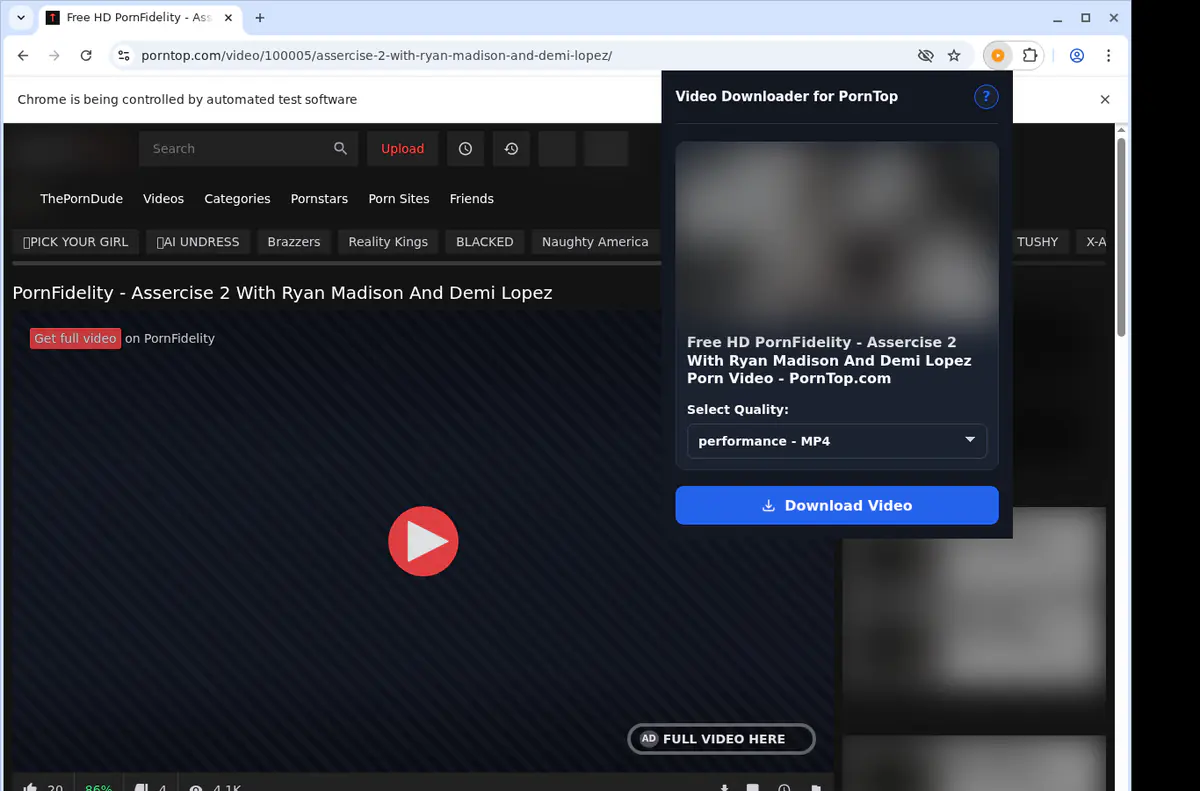Open the Videos menu item

pos(163,199)
